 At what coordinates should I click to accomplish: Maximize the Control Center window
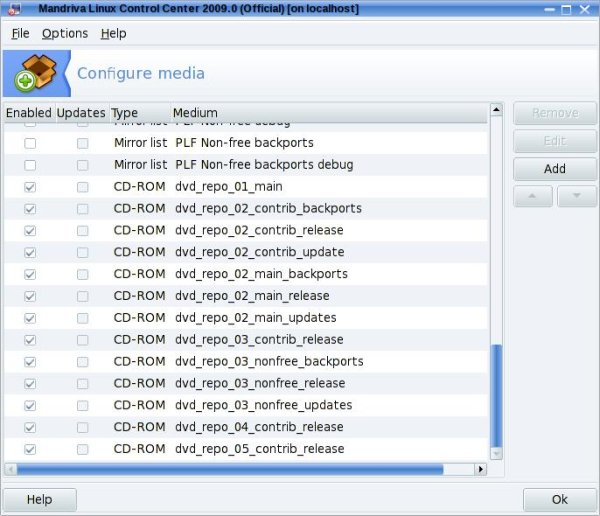click(566, 9)
